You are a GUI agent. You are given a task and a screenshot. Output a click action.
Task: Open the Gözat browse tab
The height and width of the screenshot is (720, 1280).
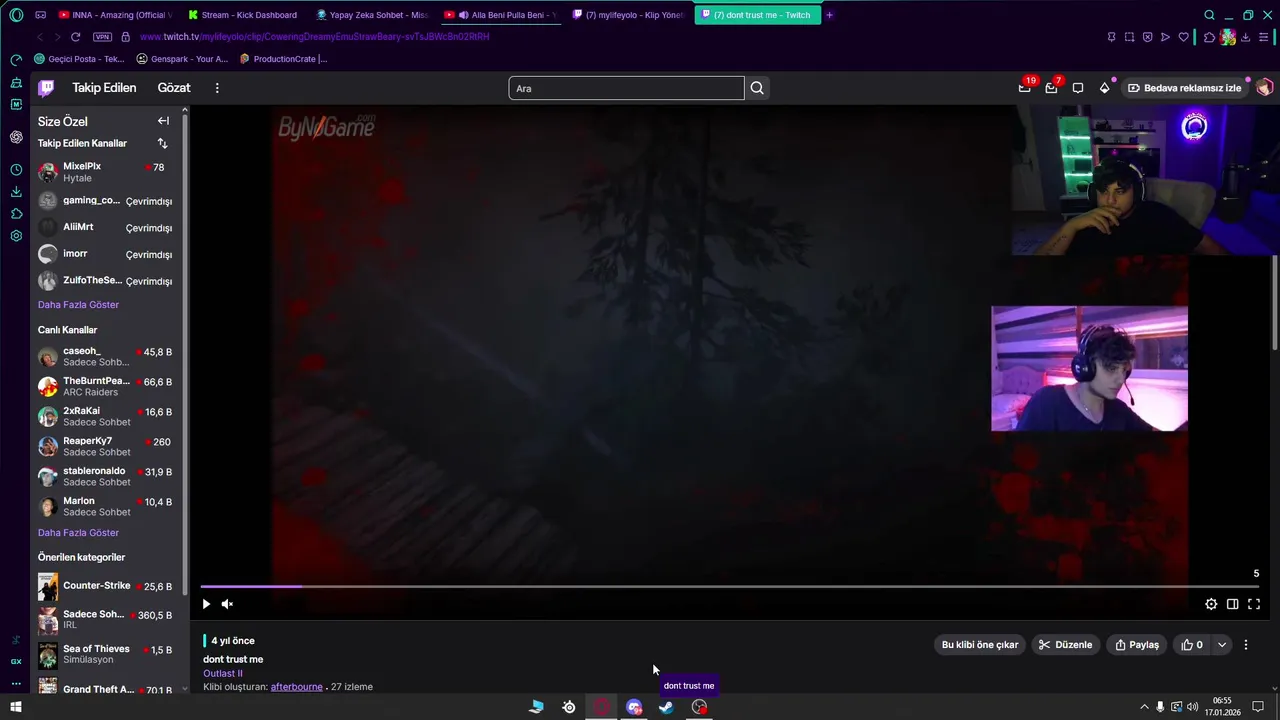pyautogui.click(x=174, y=88)
